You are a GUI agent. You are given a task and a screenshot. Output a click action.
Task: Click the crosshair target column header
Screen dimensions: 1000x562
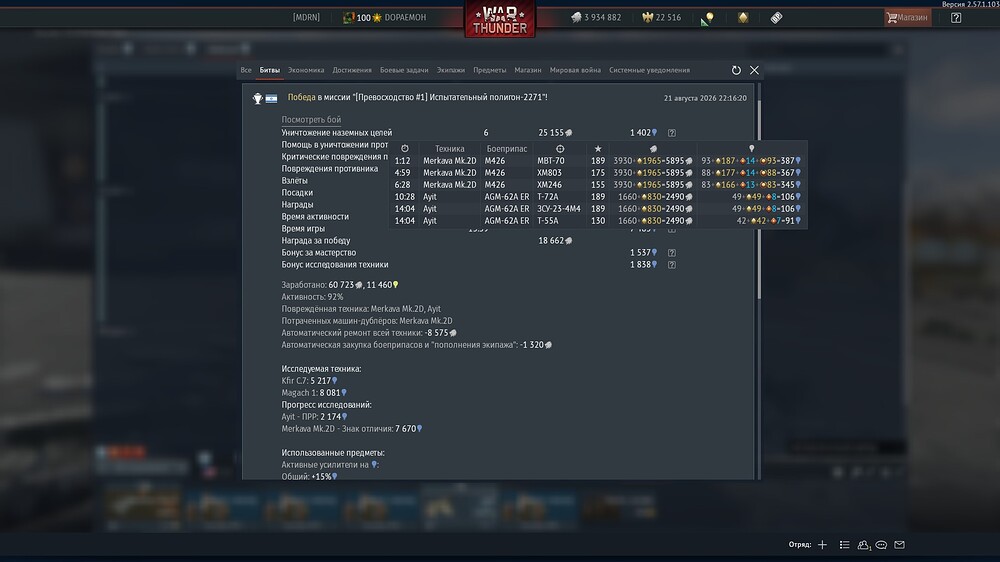560,149
